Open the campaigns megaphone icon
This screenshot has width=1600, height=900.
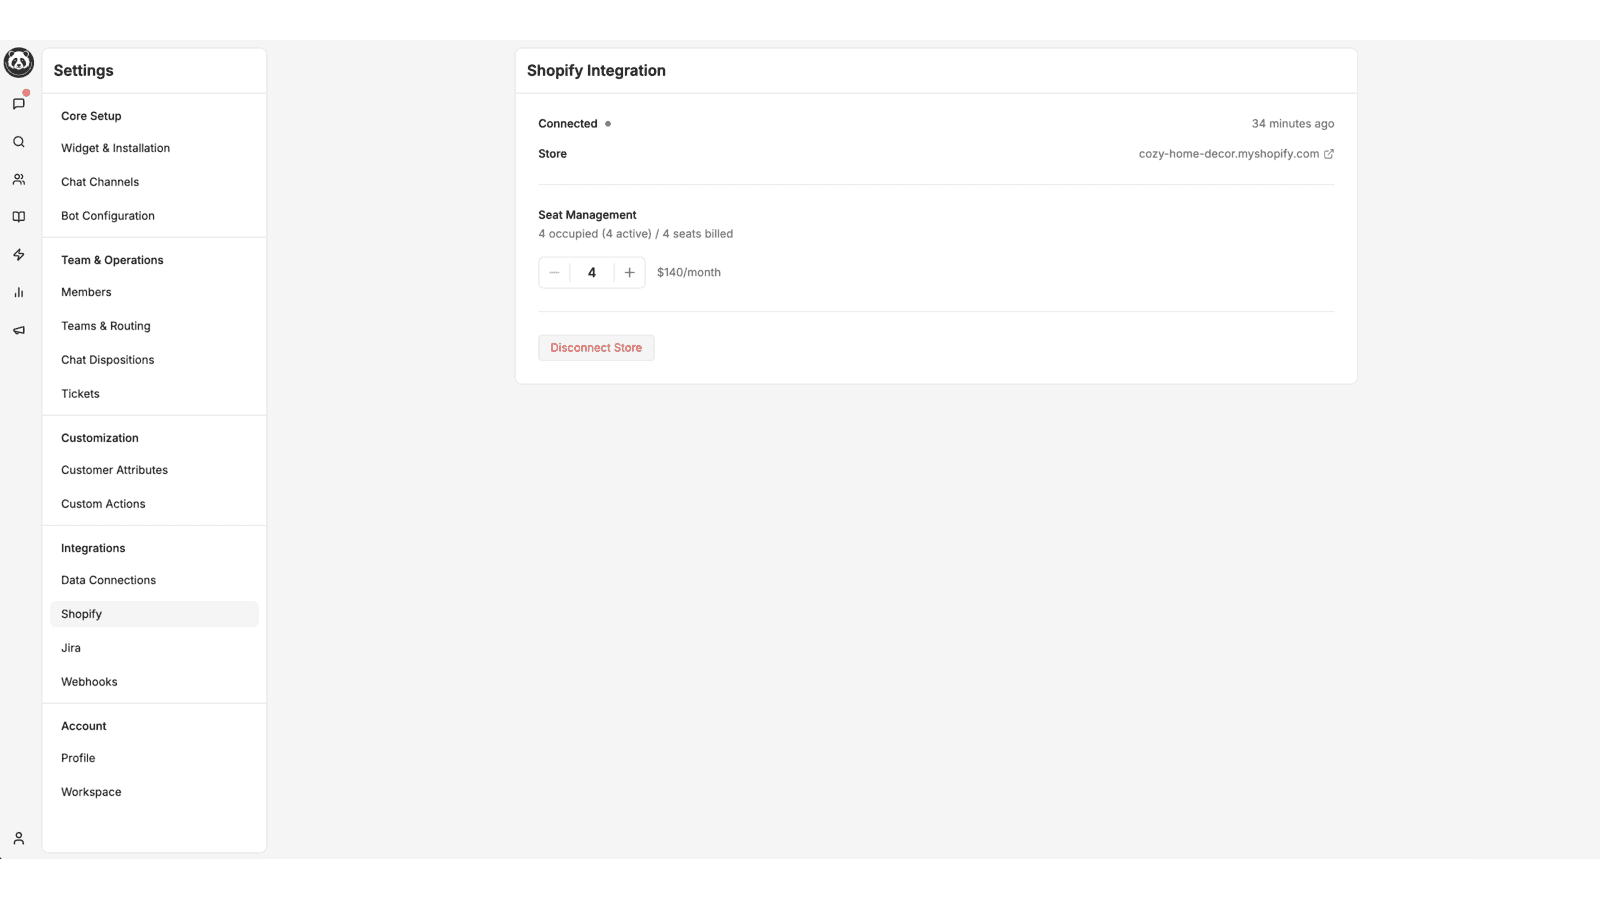[x=18, y=330]
